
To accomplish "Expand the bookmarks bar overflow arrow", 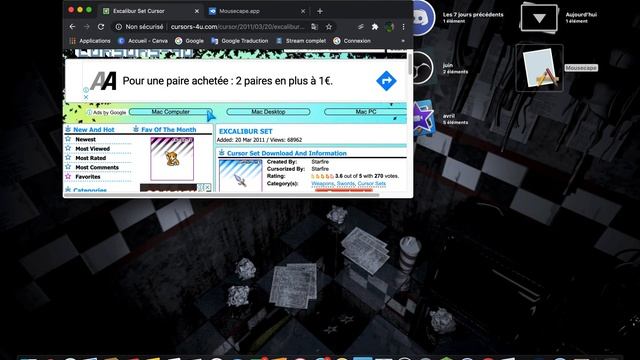I will tap(403, 41).
